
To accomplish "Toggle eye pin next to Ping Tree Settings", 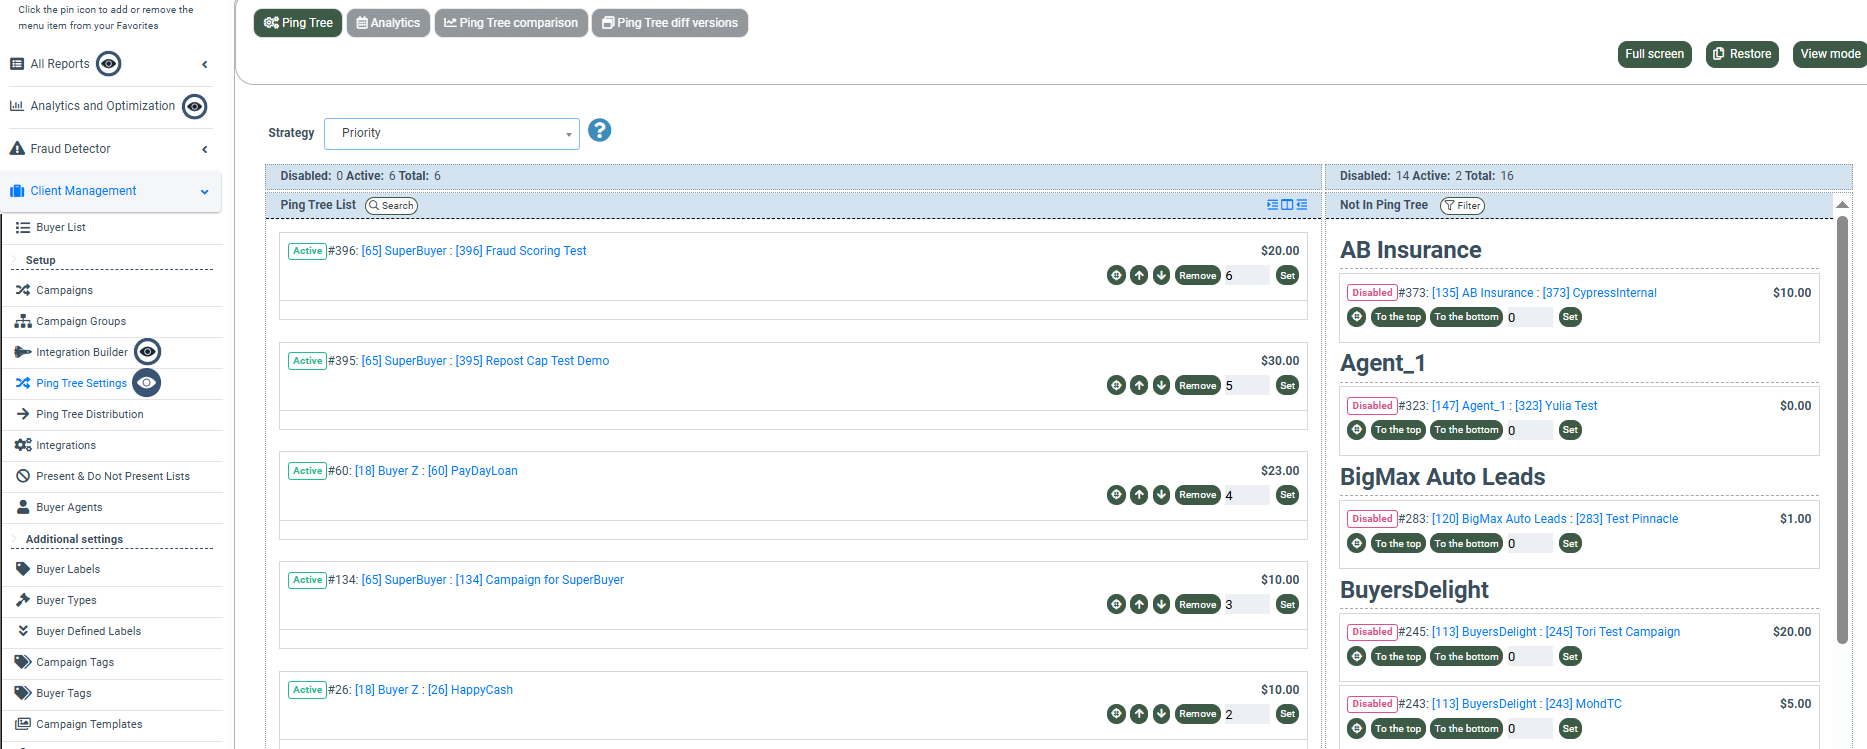I will (146, 382).
